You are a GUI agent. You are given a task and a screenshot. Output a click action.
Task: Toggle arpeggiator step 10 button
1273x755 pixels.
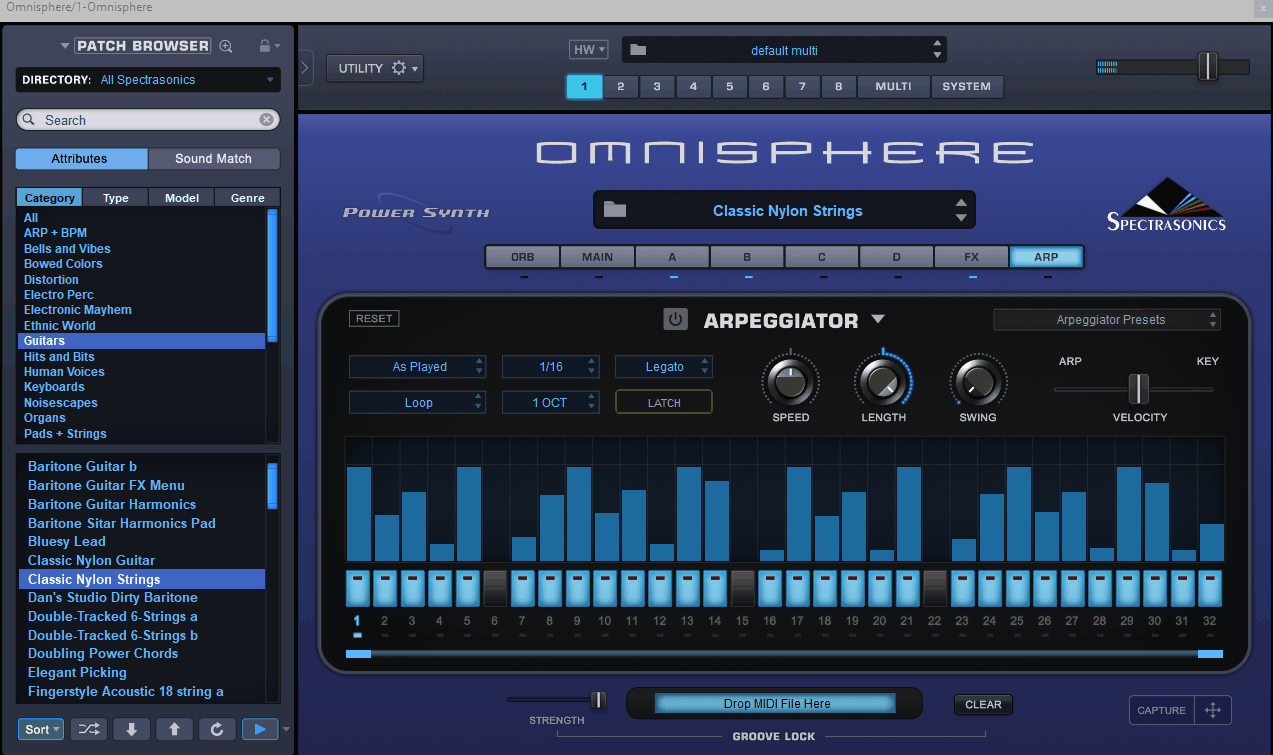tap(605, 588)
